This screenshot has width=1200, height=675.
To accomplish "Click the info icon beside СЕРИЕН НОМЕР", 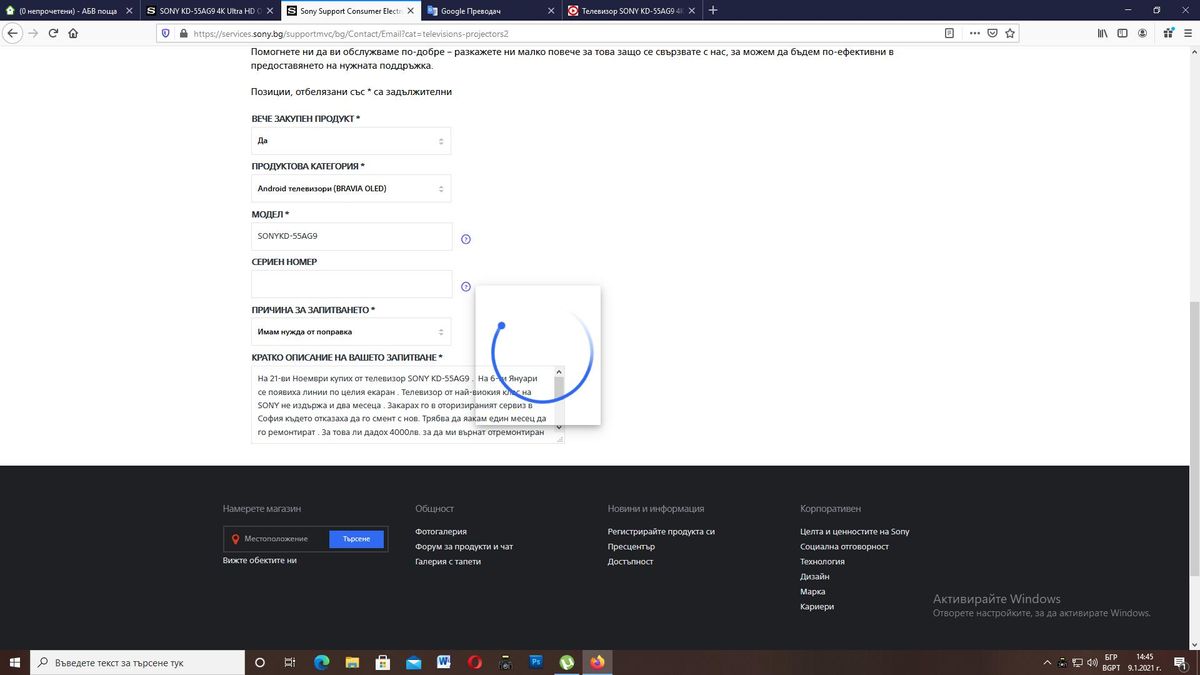I will tap(465, 286).
